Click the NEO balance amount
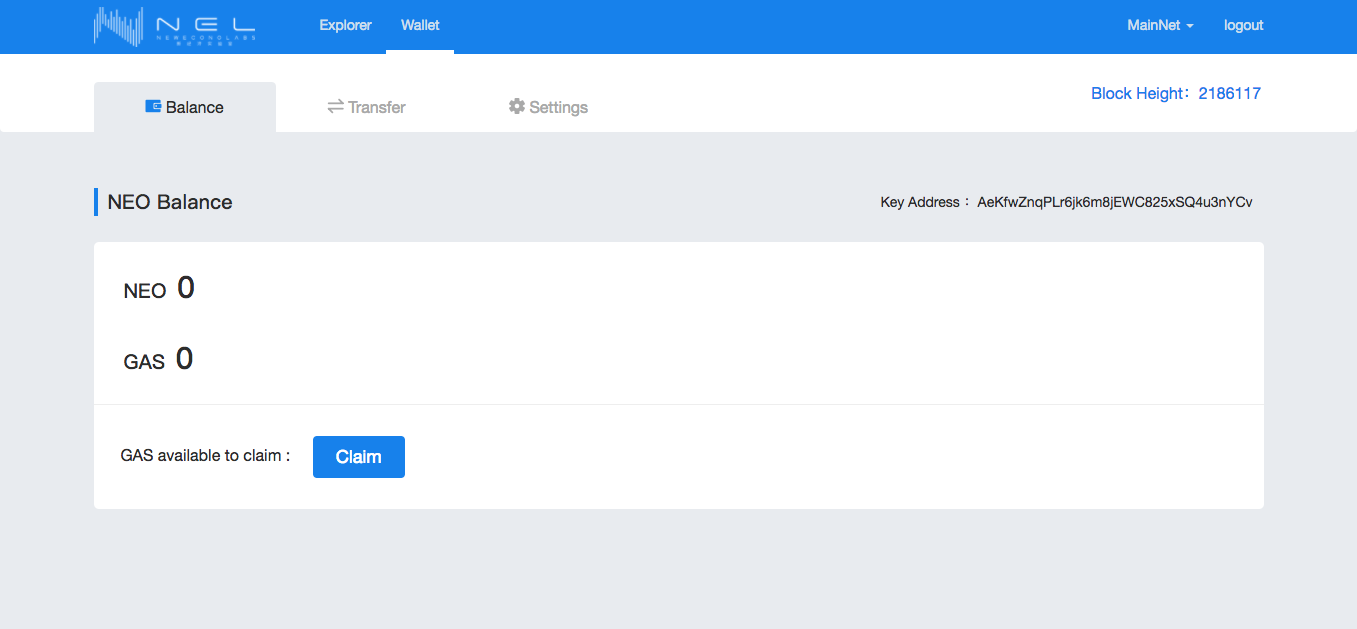The width and height of the screenshot is (1357, 629). tap(186, 288)
